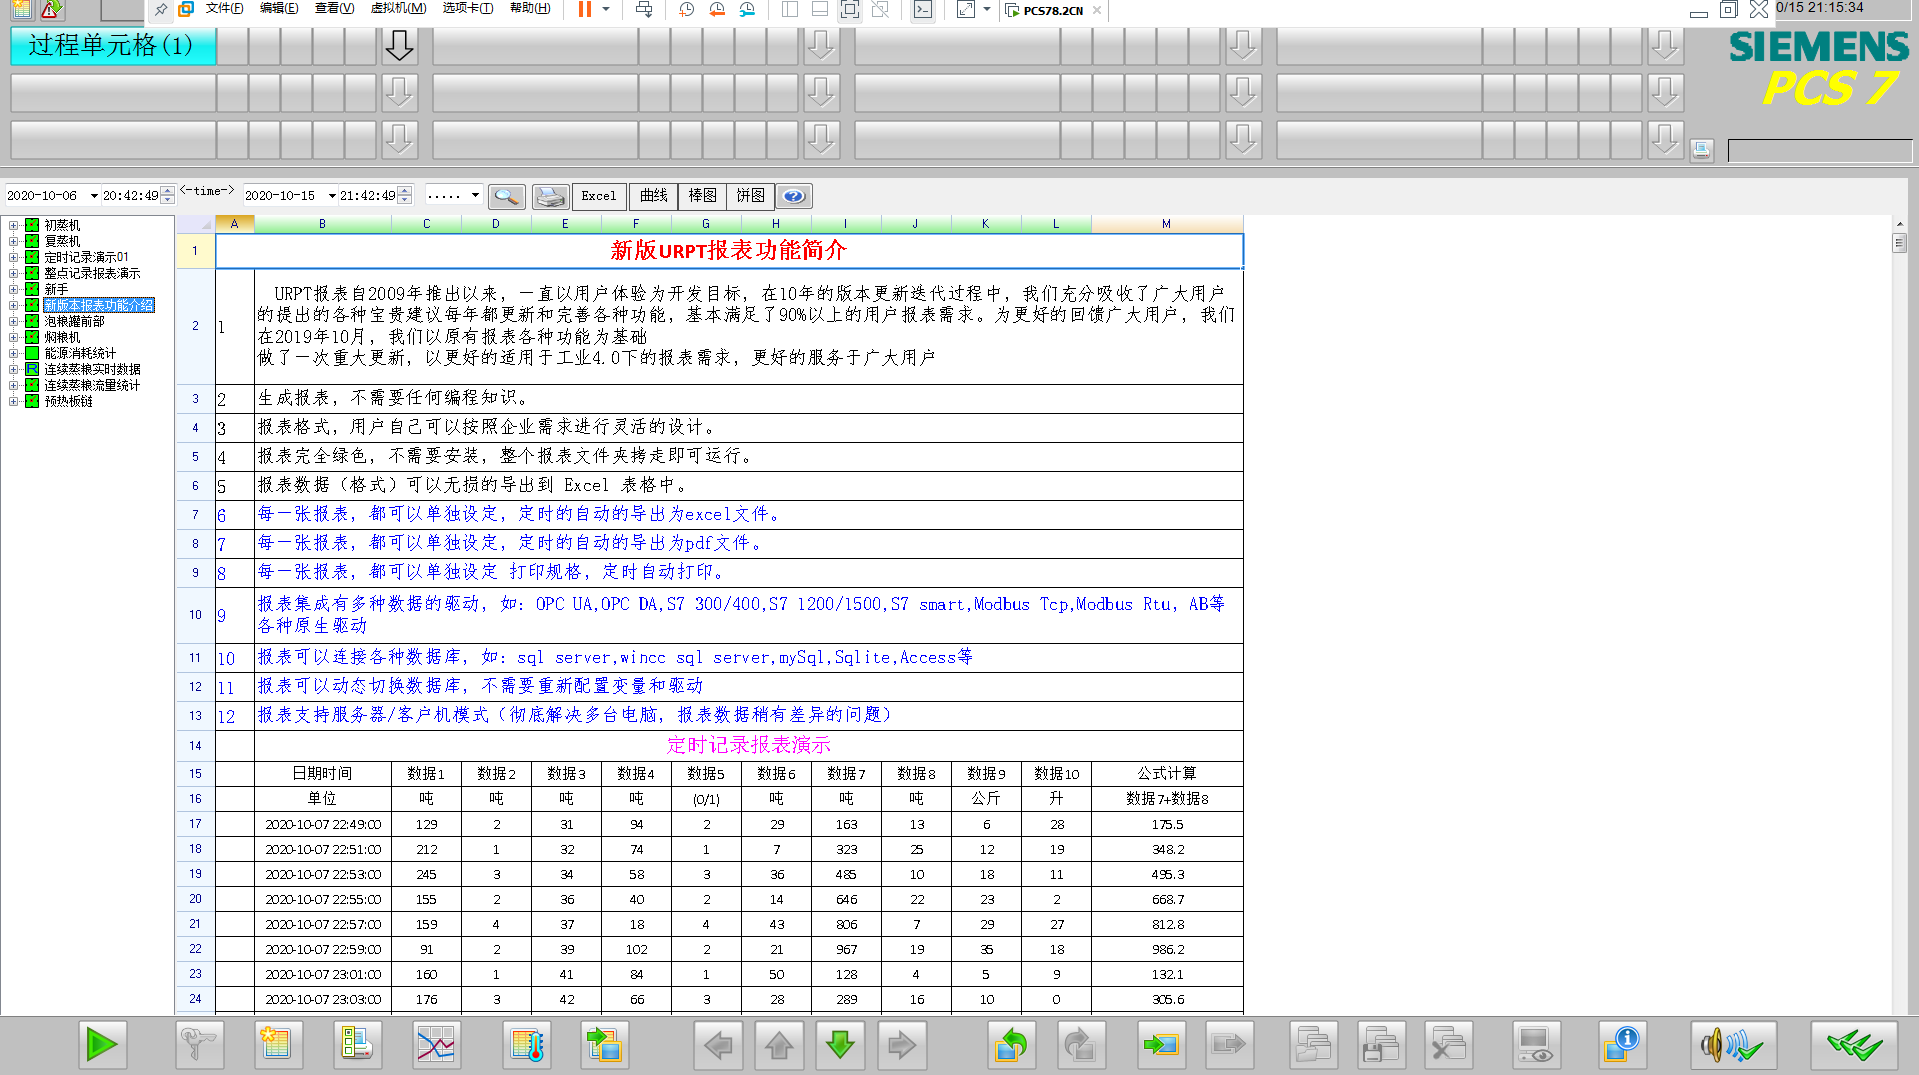
Task: Expand the 初蒸机 tree node
Action: [x=14, y=226]
